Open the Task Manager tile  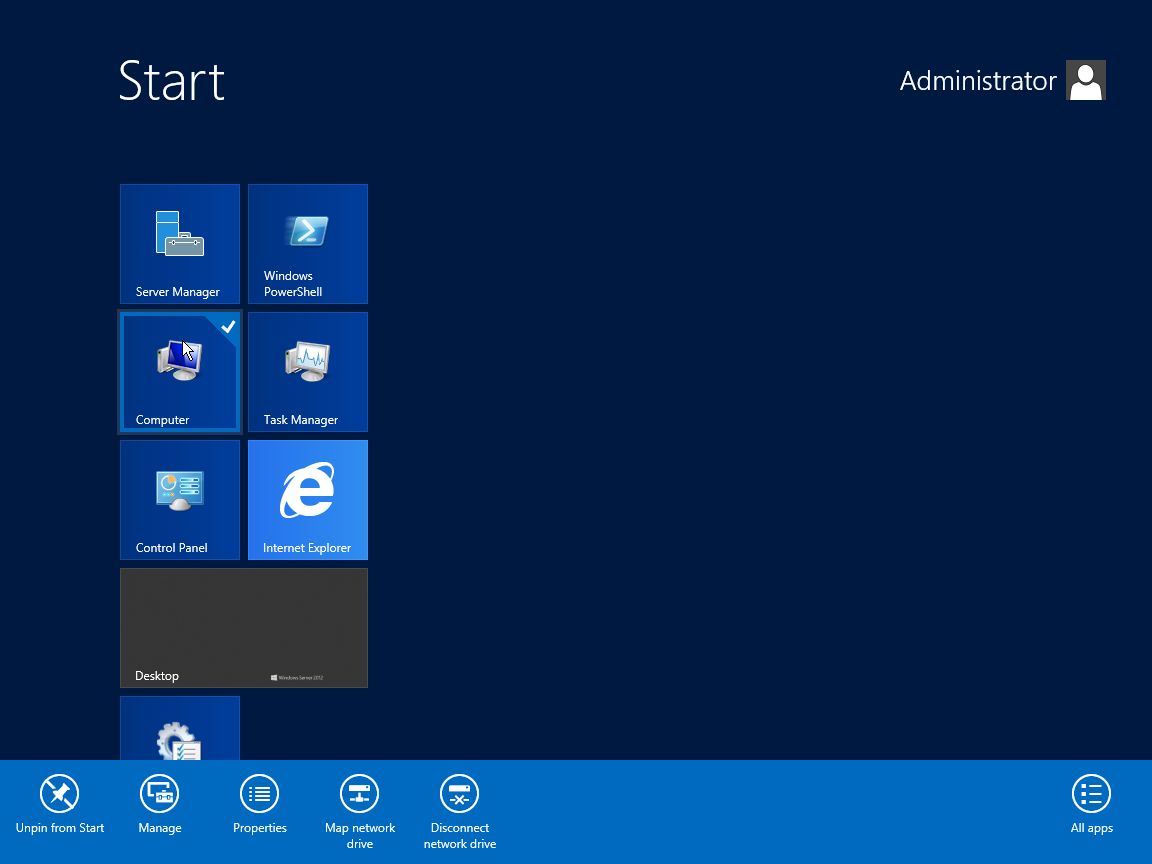[308, 372]
